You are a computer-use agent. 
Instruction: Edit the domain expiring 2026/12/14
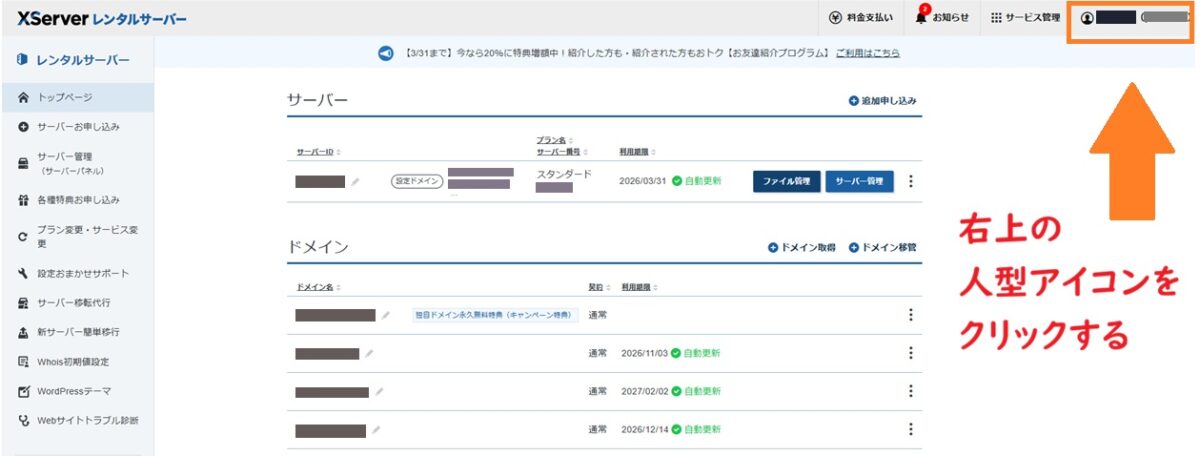click(376, 430)
